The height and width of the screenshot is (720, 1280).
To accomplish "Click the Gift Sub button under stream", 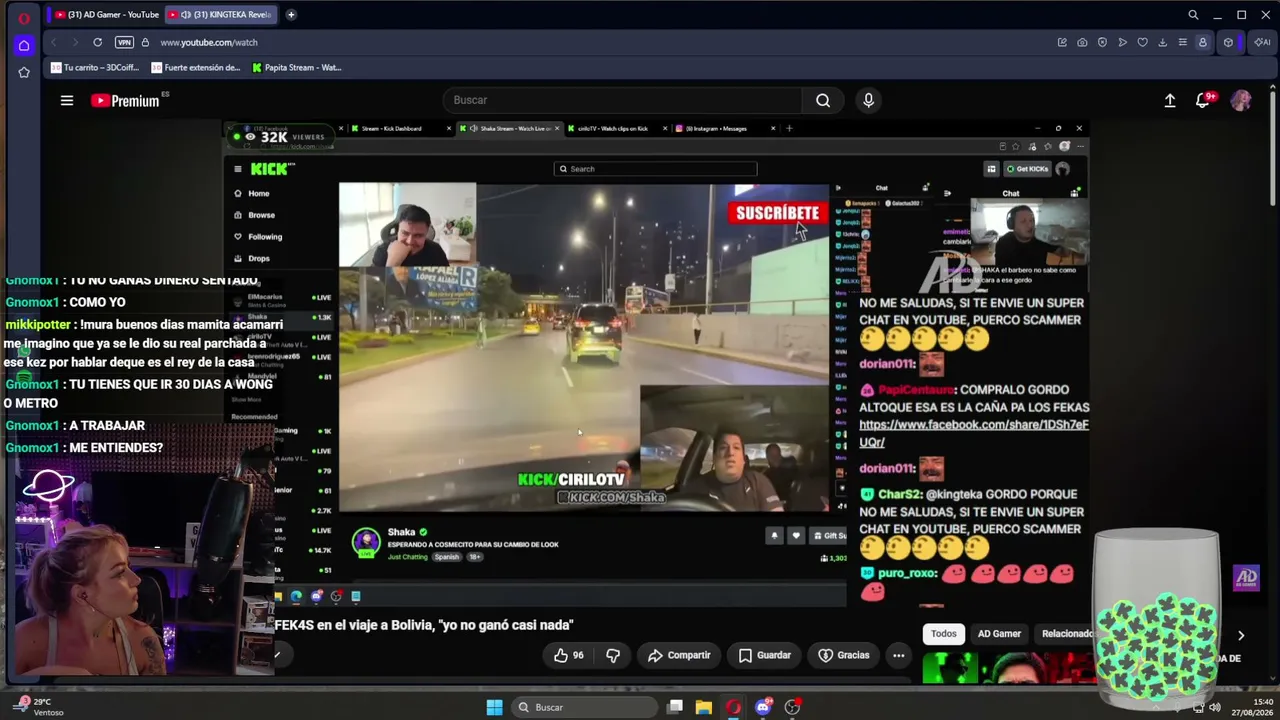I will 831,536.
